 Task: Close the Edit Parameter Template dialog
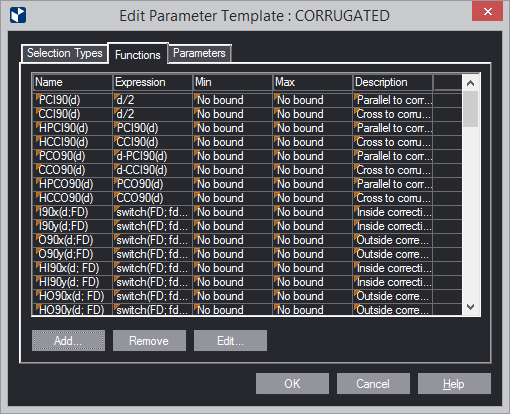pos(487,12)
